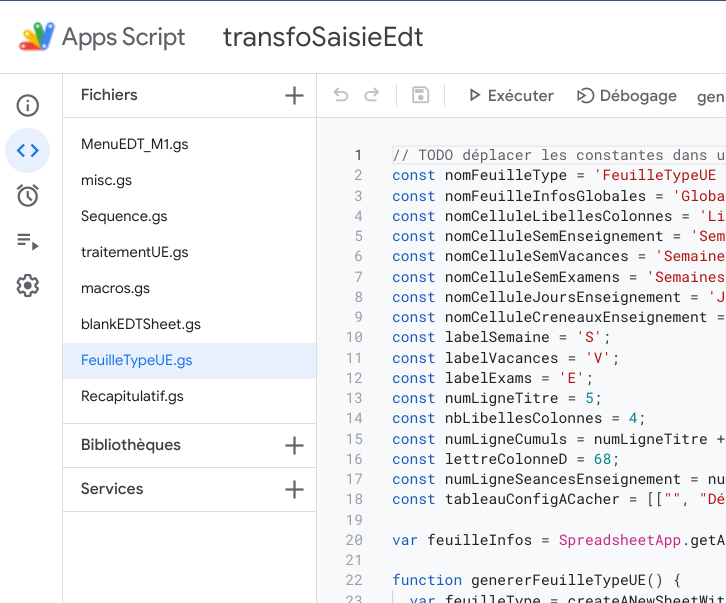This screenshot has width=726, height=603.
Task: Click nomCelluleSemExamens on line 7
Action: (x=532, y=277)
